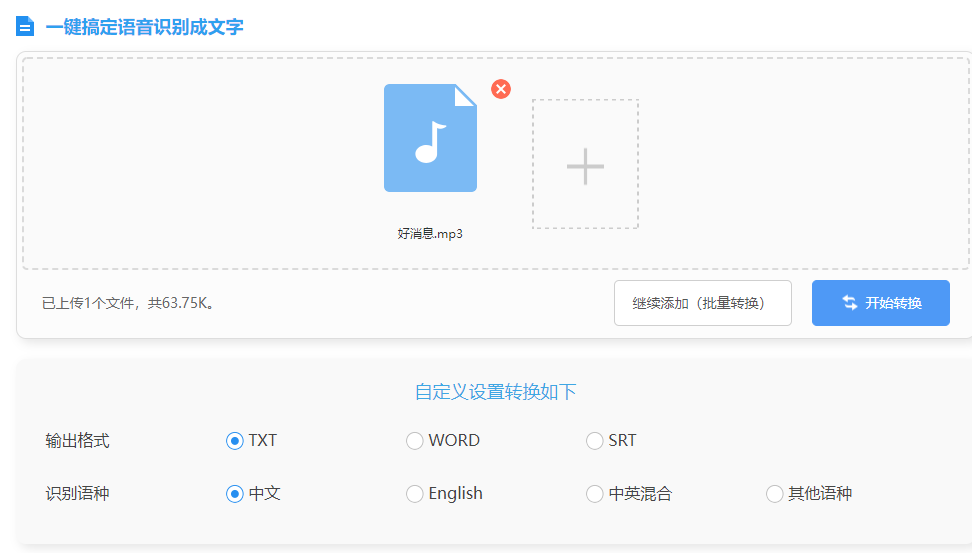Select 中文 as recognition language
The width and height of the screenshot is (972, 553).
235,494
